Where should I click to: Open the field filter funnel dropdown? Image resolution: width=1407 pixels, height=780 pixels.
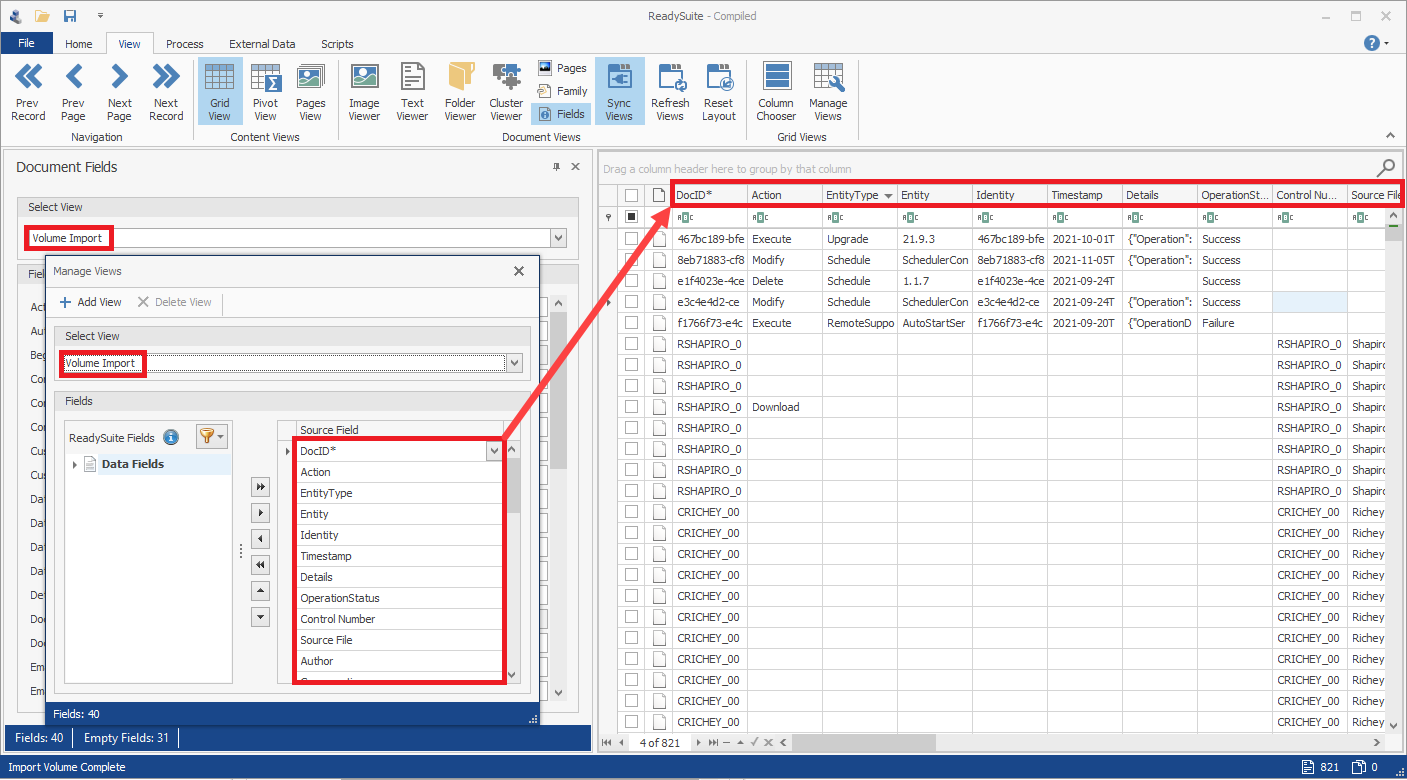212,436
